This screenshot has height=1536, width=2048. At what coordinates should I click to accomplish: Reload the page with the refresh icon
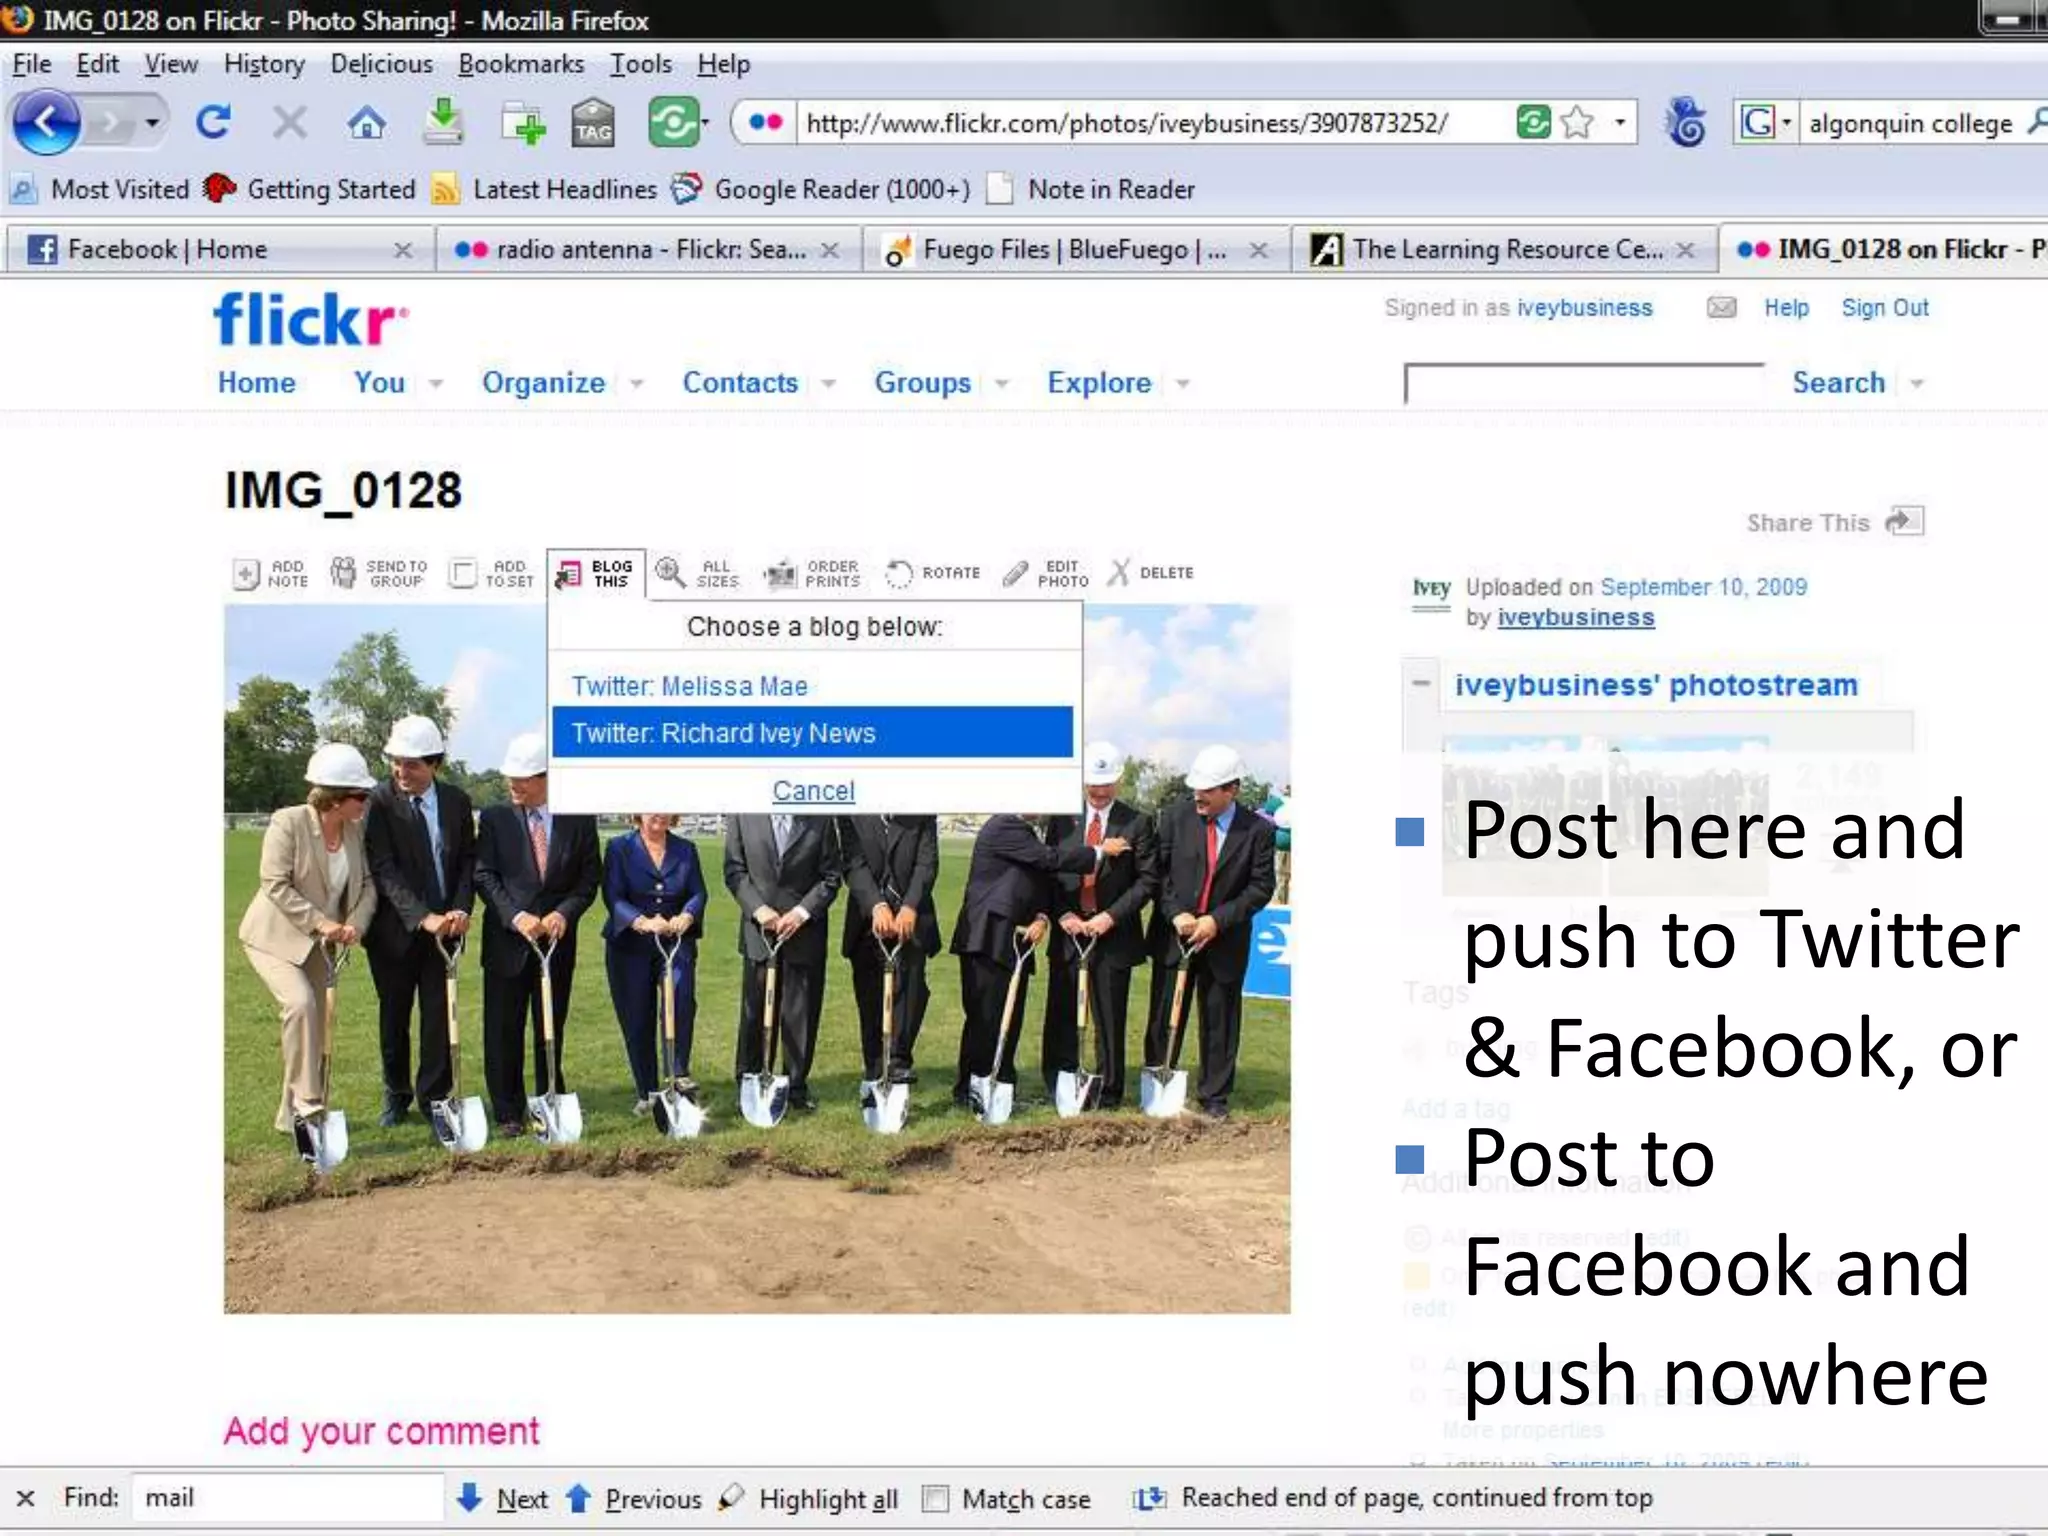213,123
